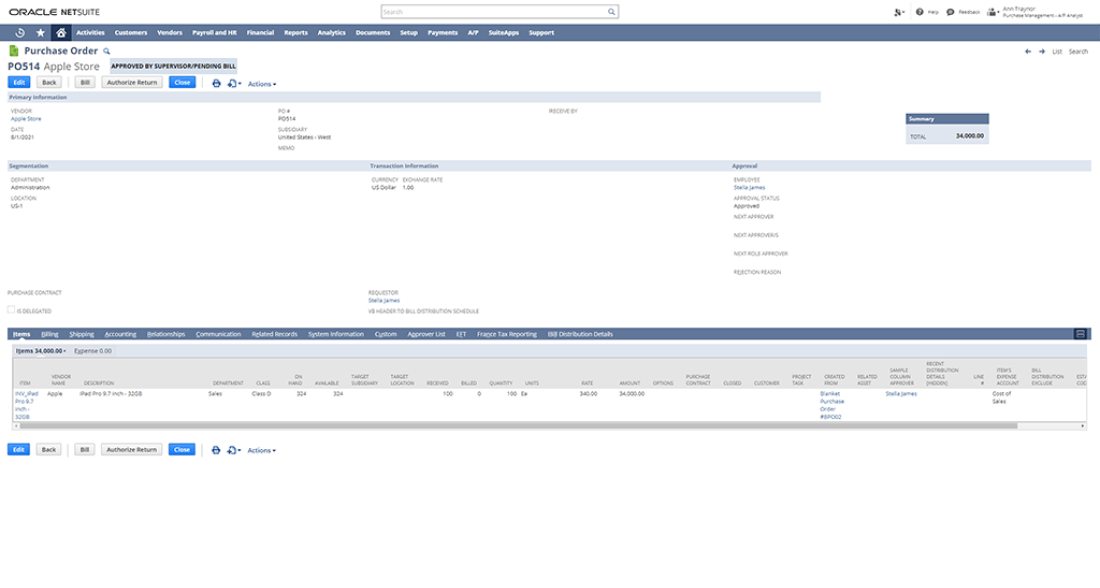1100x588 pixels.
Task: Click the bottom blue Close button
Action: click(182, 450)
